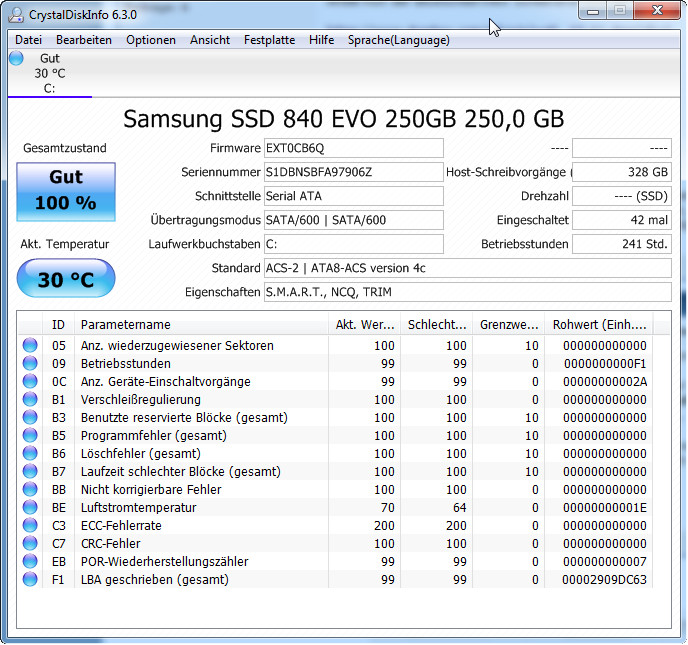Select the Anz. Geräte-Einschaltvorgänge row
The width and height of the screenshot is (688, 645).
tap(336, 381)
